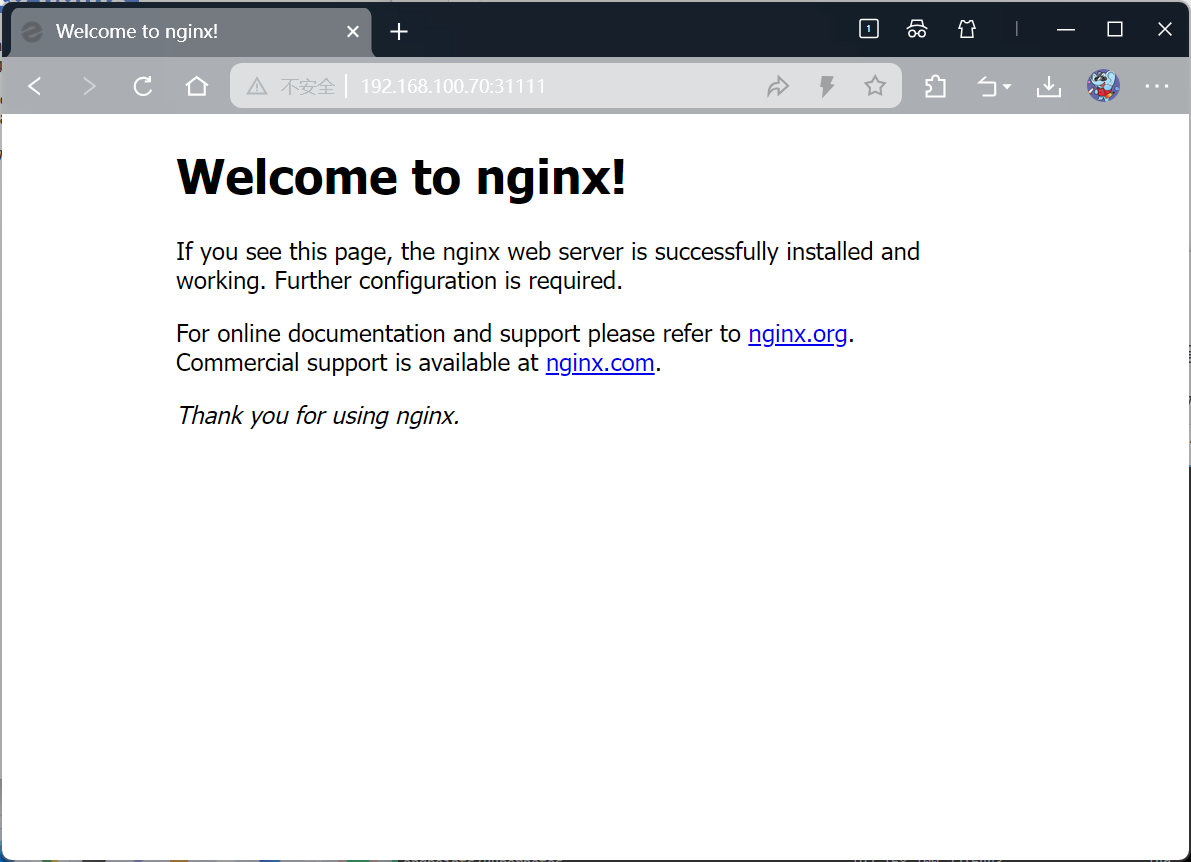
Task: Open a new tab with plus button
Action: click(399, 31)
